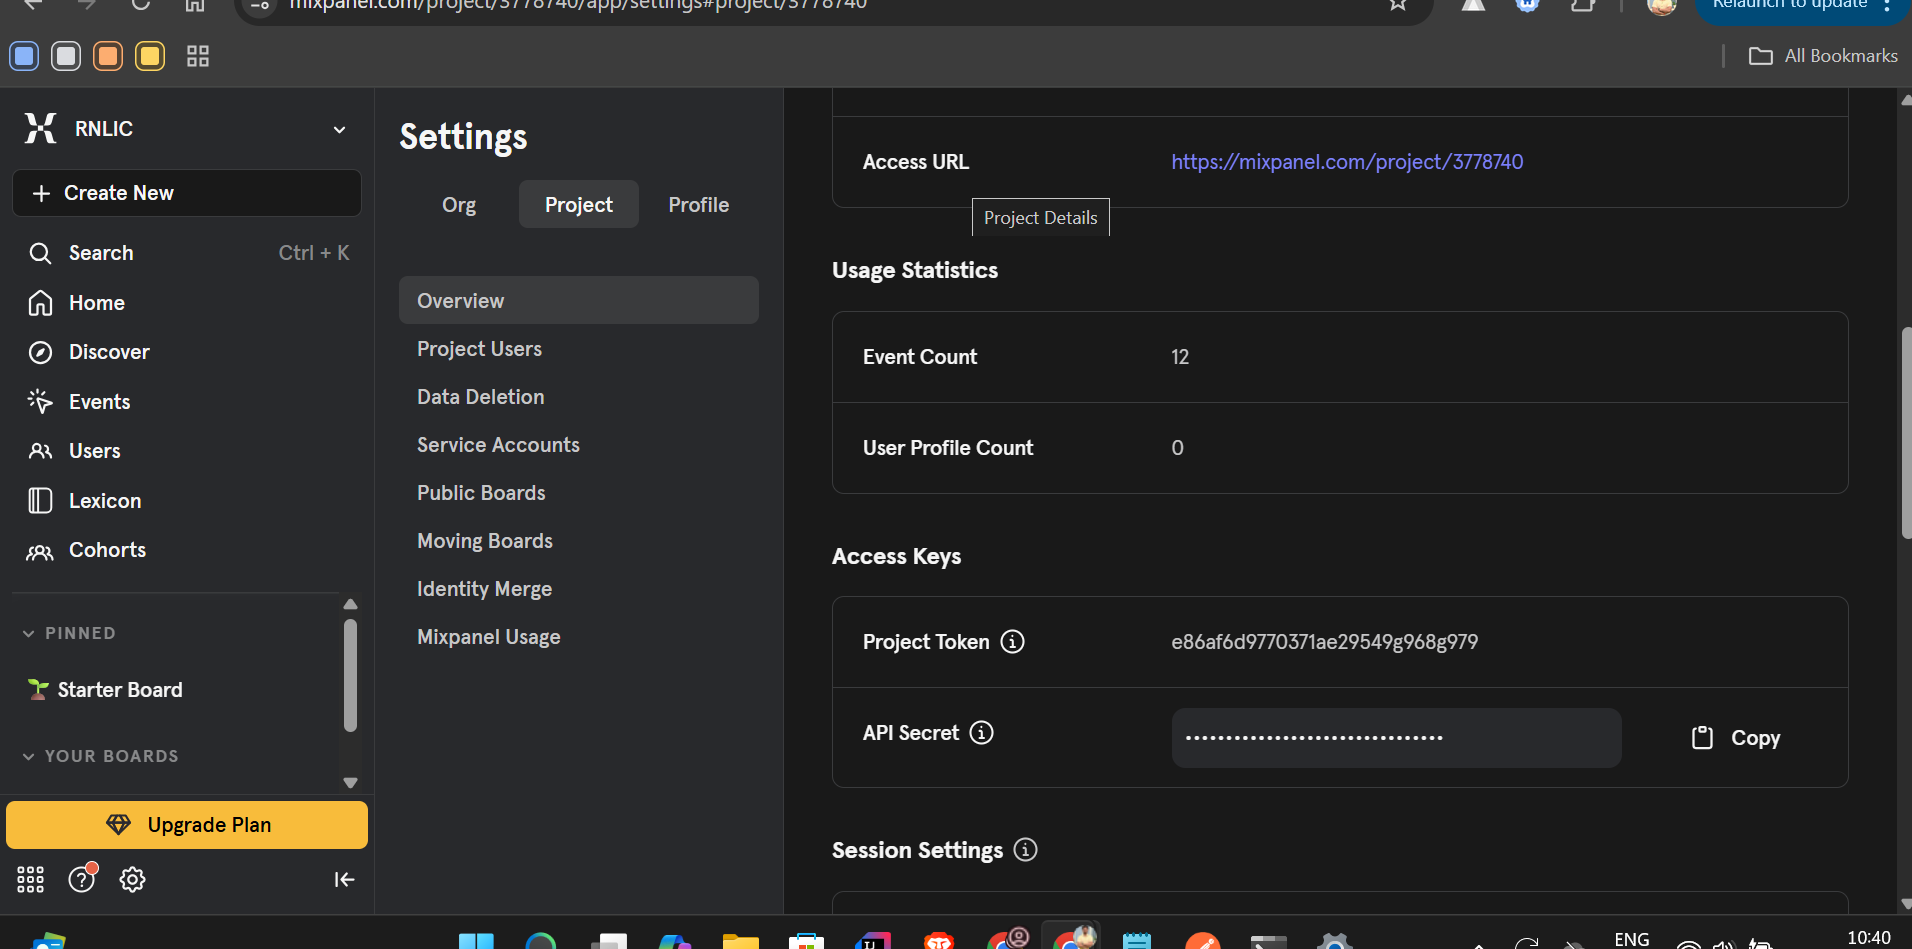Open the apps grid icon in sidebar footer

pos(30,879)
